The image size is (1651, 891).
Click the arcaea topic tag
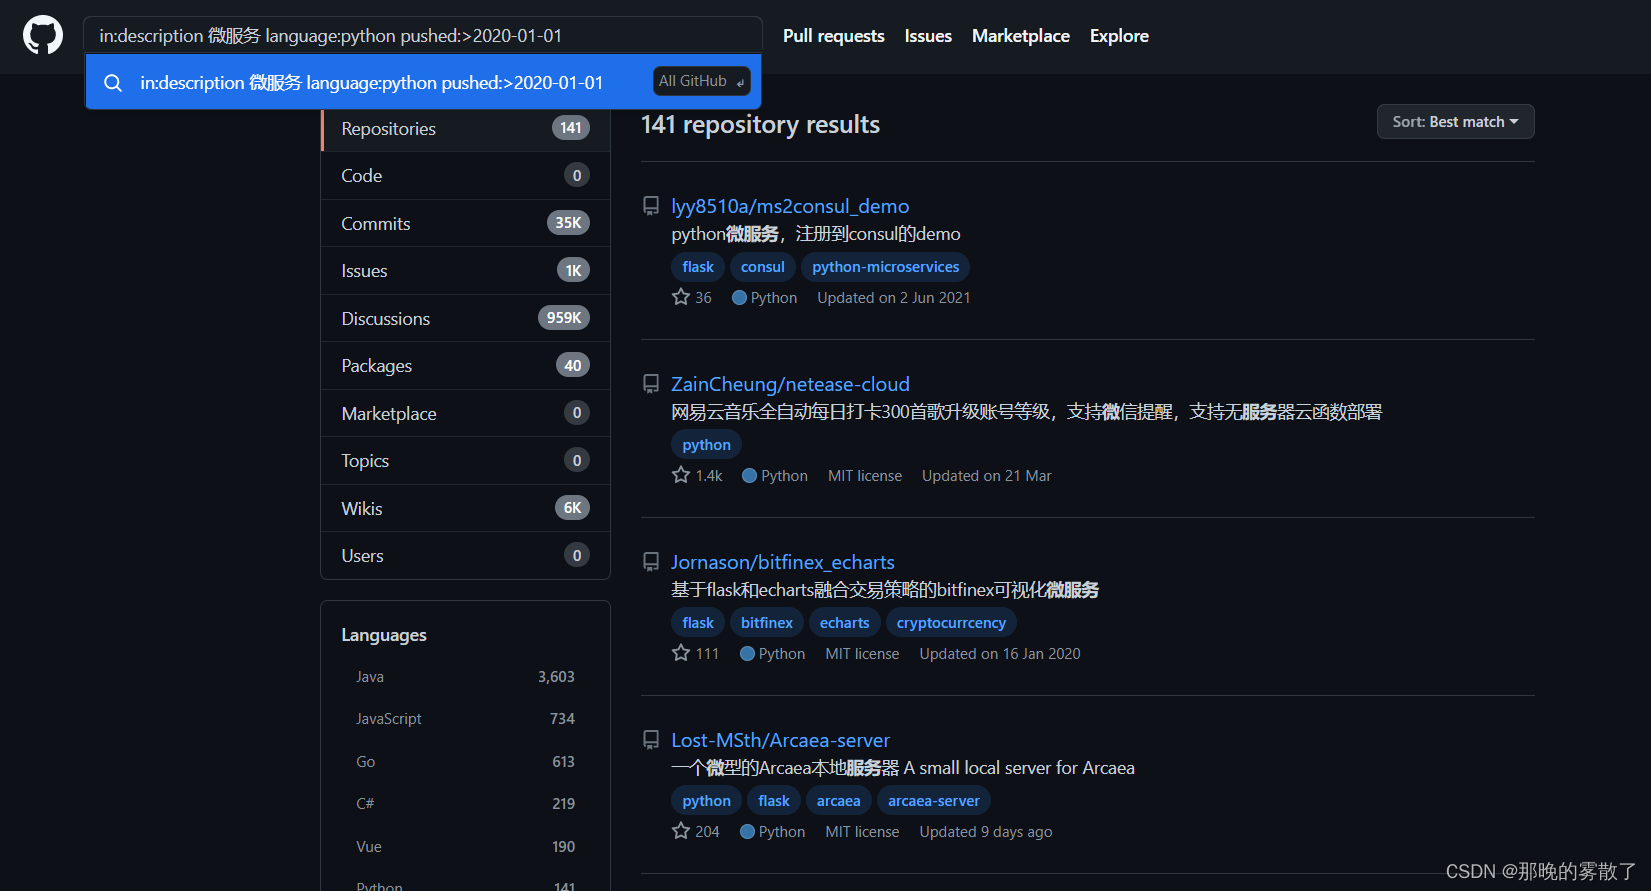click(839, 801)
